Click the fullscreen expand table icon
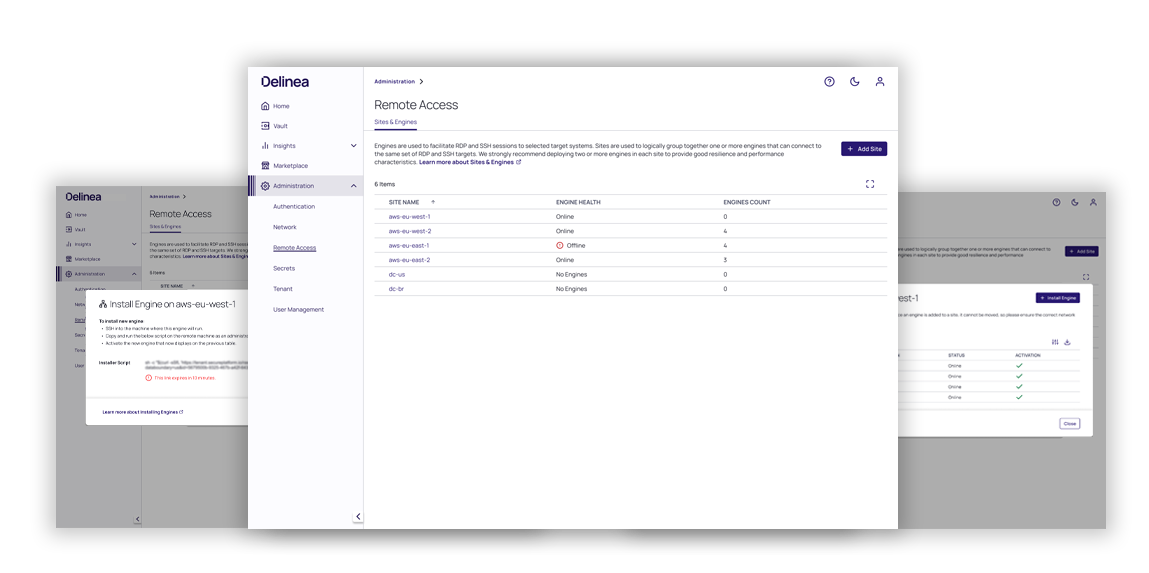The height and width of the screenshot is (573, 1149). 870,184
